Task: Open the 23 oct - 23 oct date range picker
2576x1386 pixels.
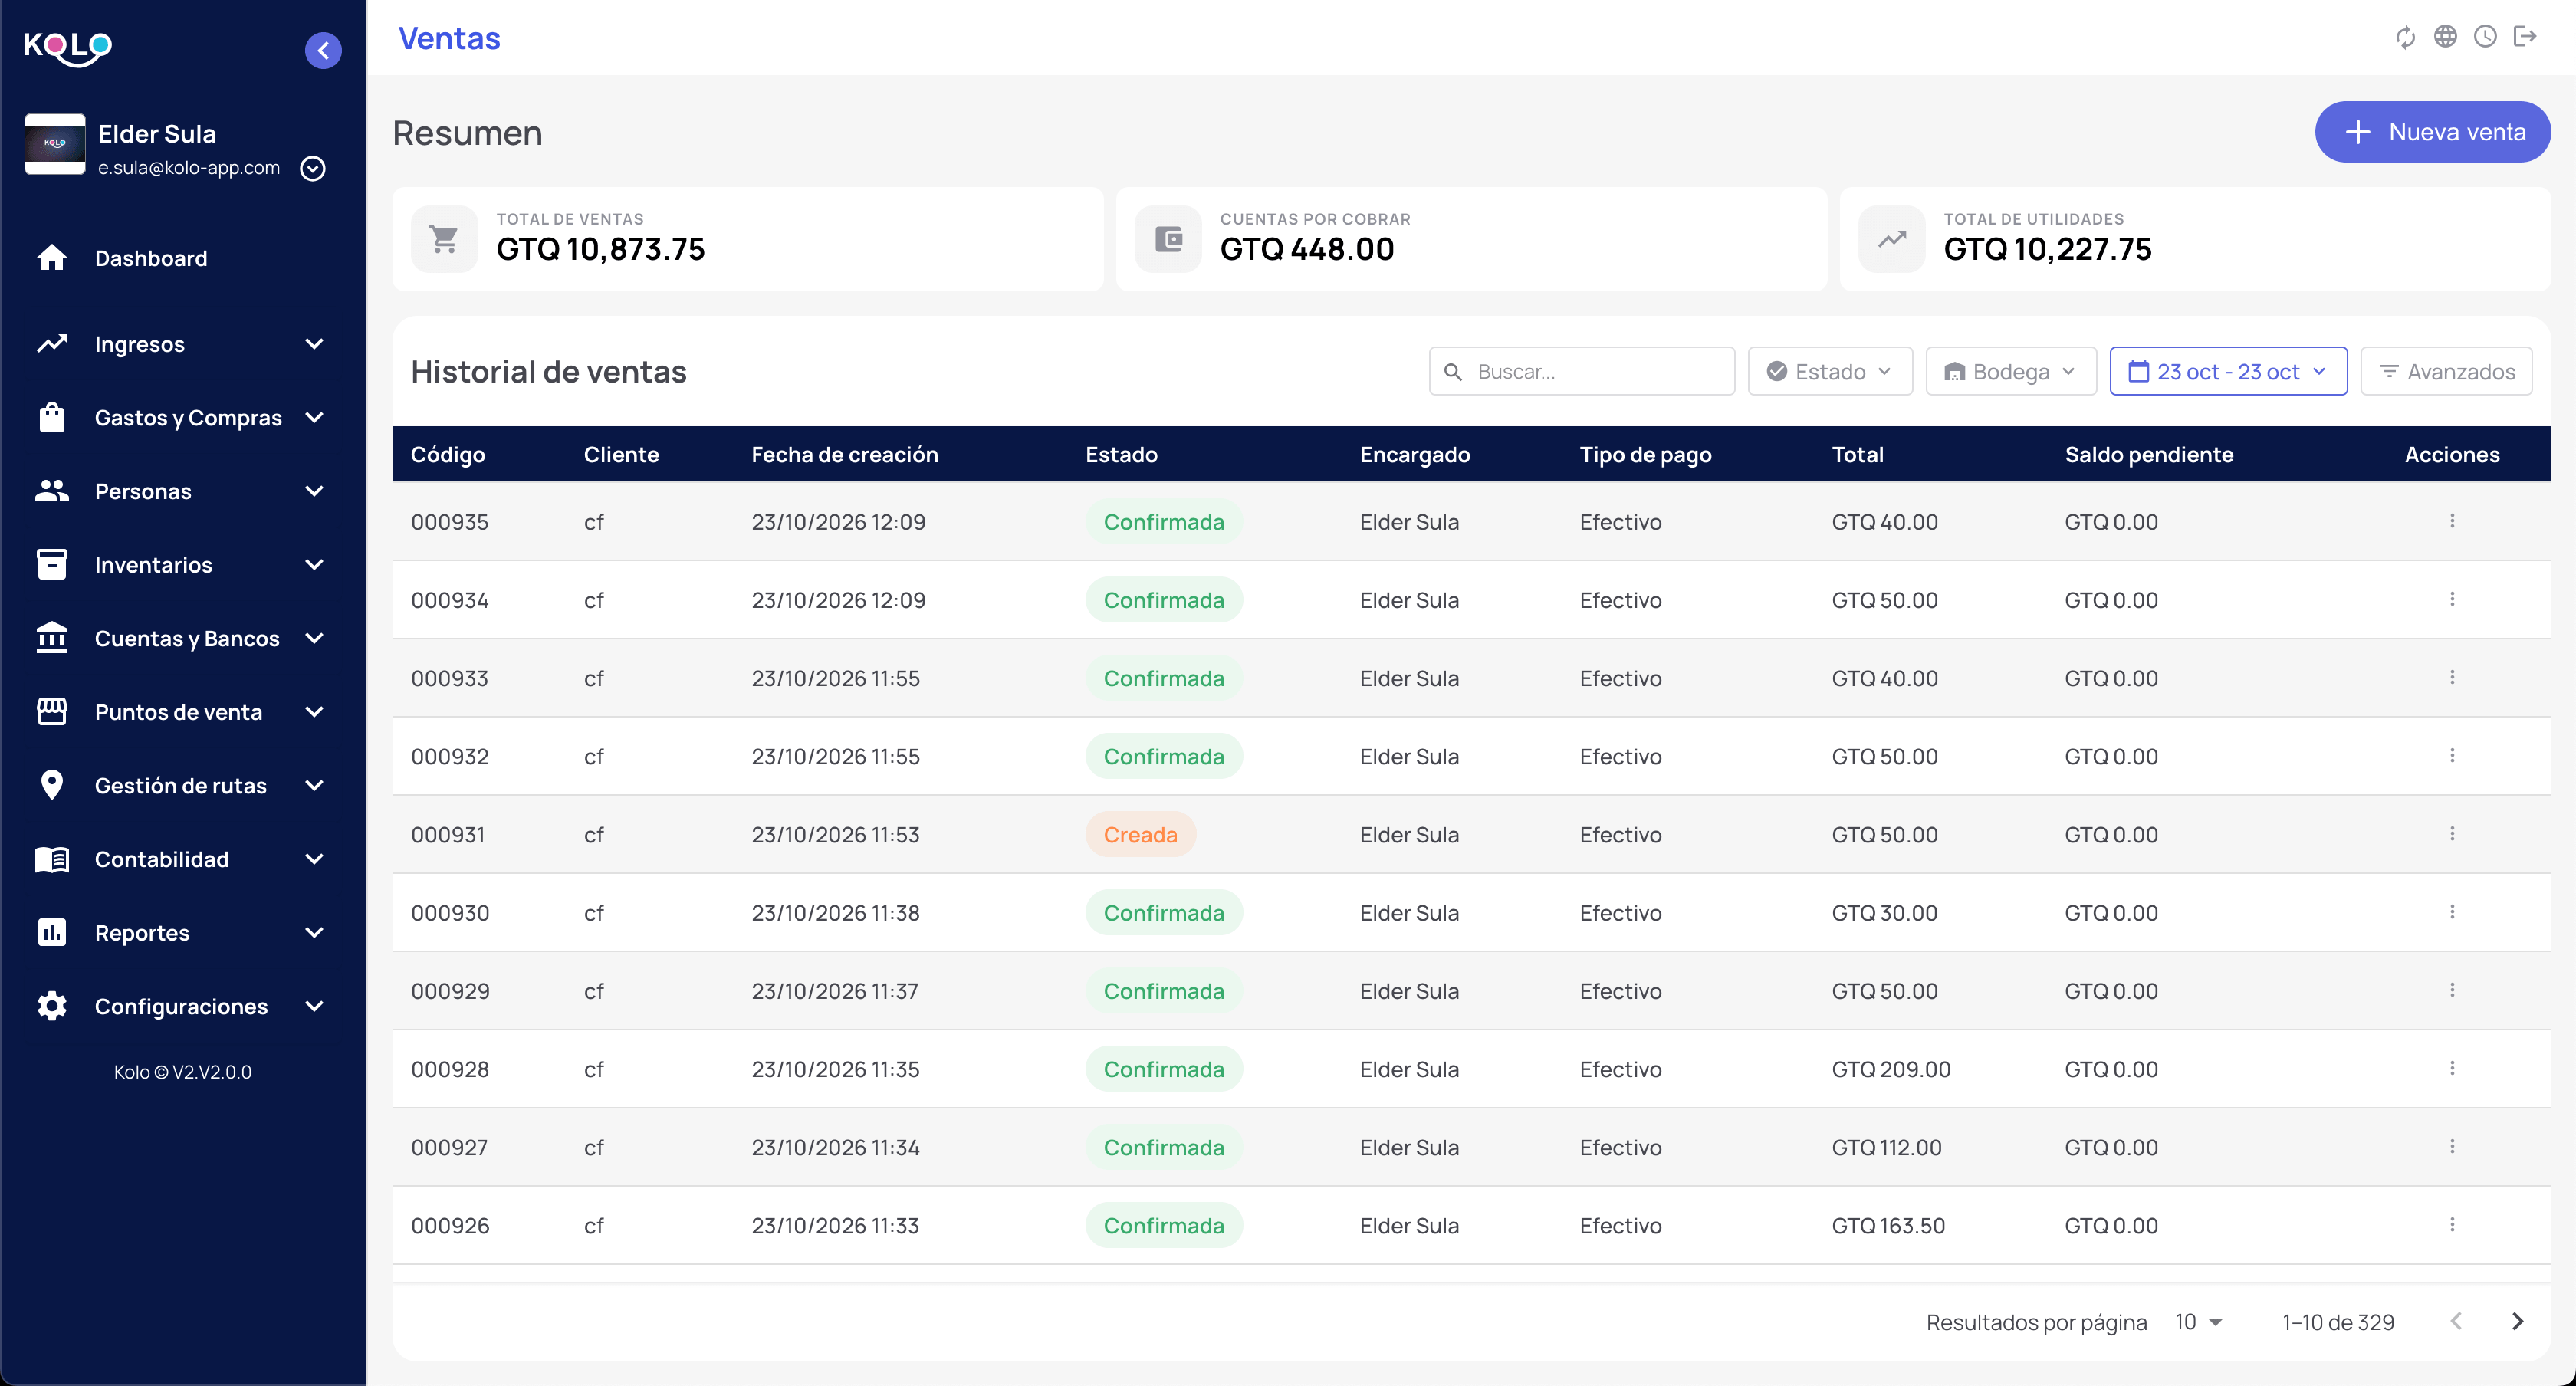Action: pos(2228,371)
